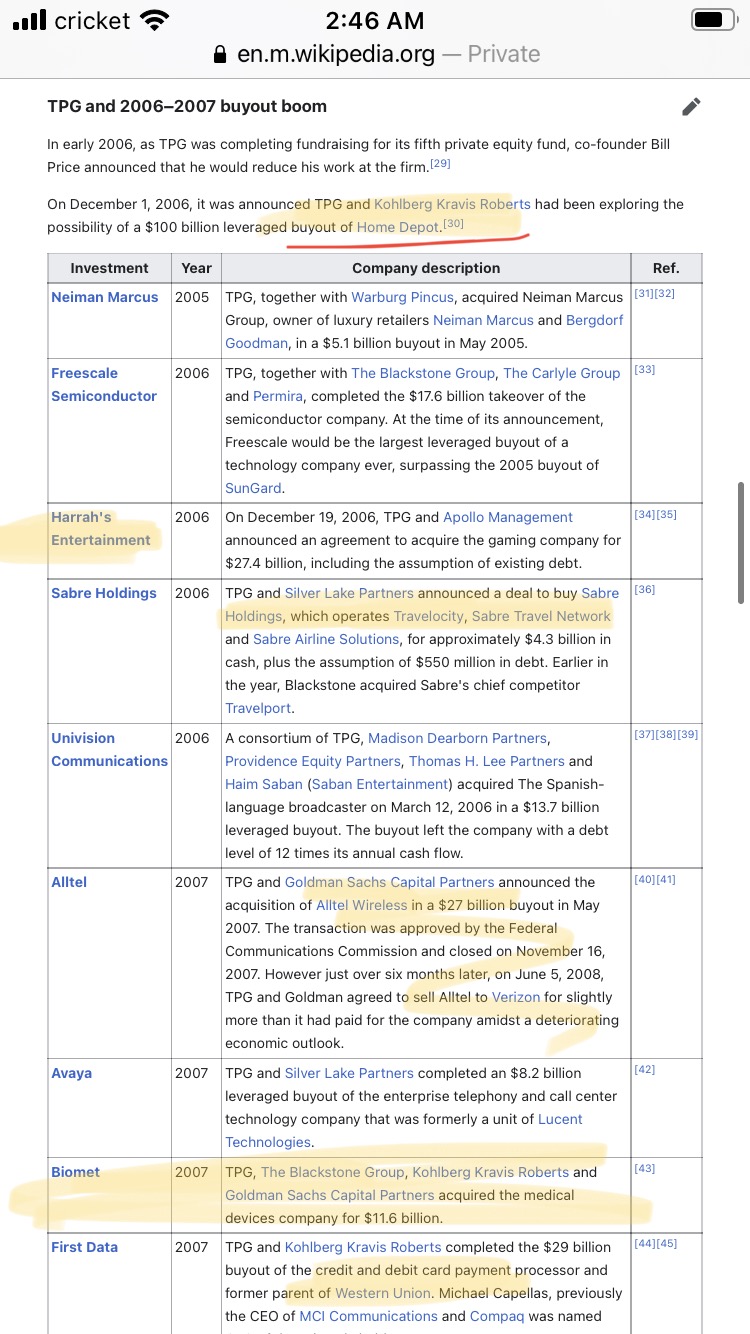The height and width of the screenshot is (1334, 750).
Task: Open Sabre Holdings investment link in first column
Action: pyautogui.click(x=104, y=593)
